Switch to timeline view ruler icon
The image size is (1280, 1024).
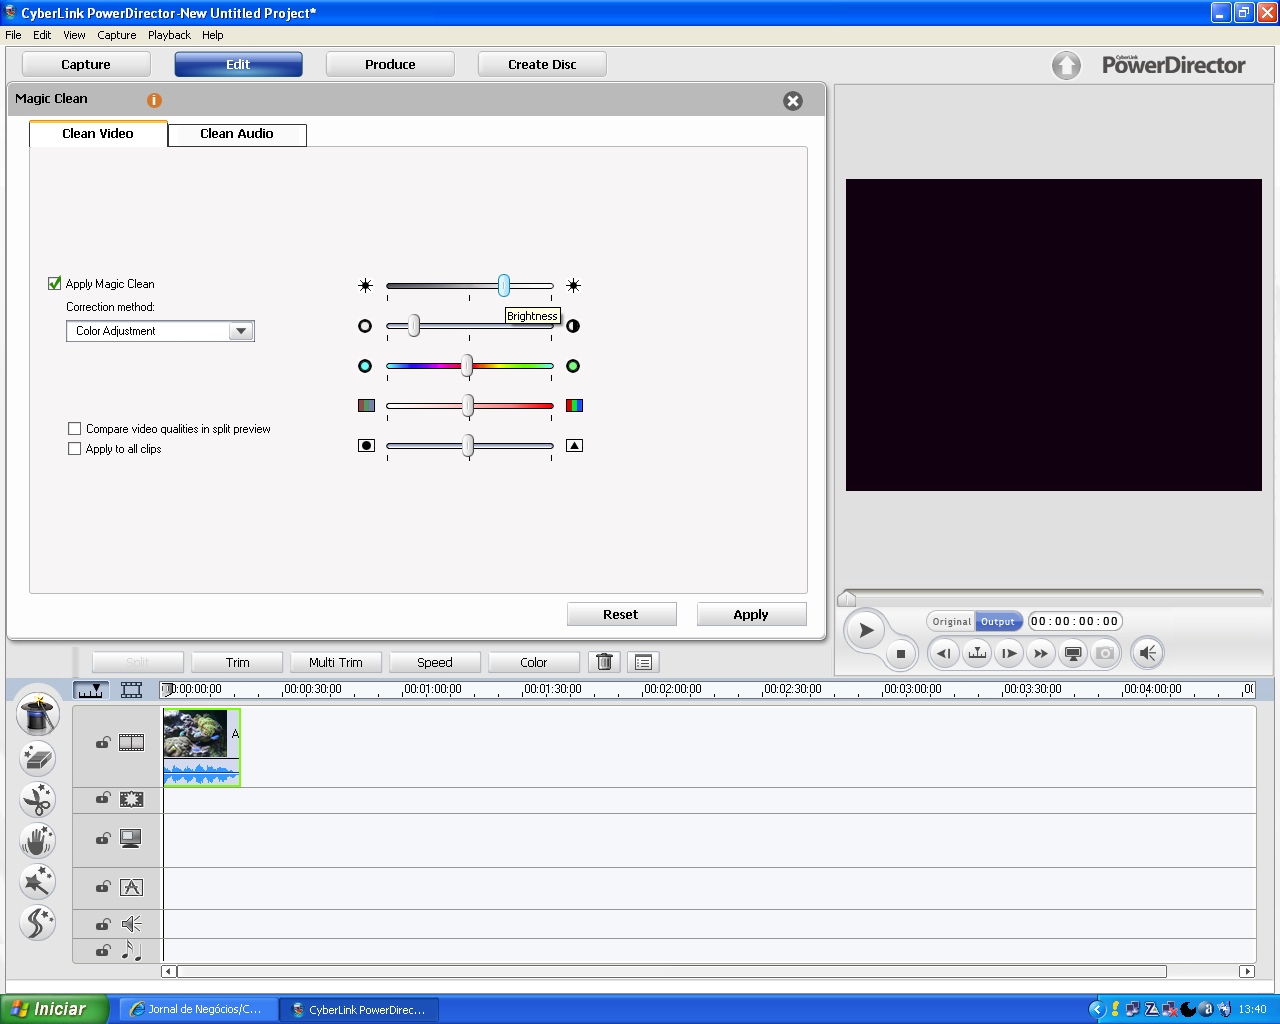click(x=91, y=690)
